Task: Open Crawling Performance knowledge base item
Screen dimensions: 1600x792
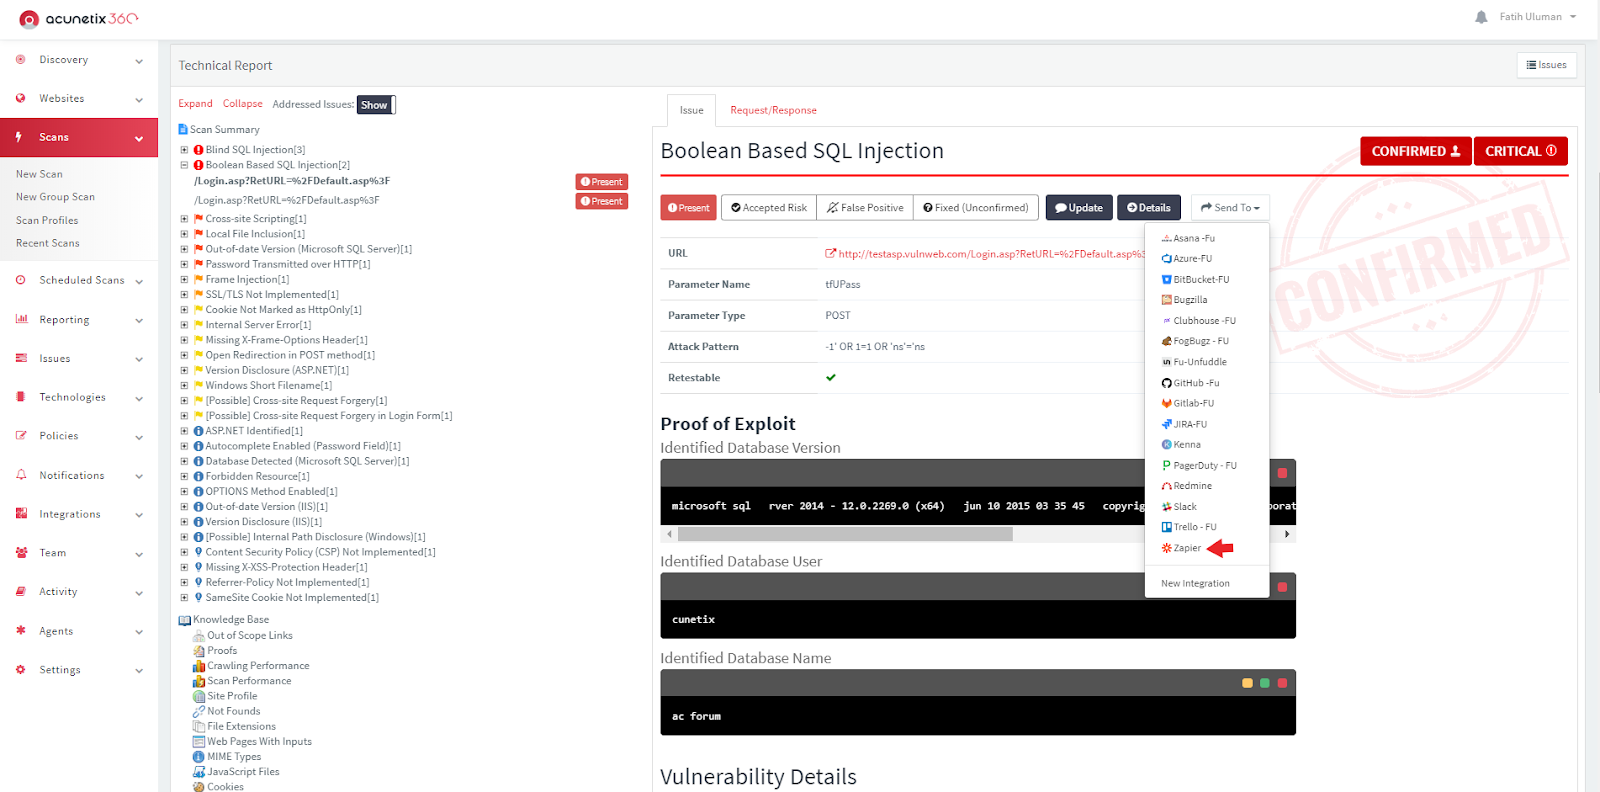Action: pyautogui.click(x=258, y=666)
